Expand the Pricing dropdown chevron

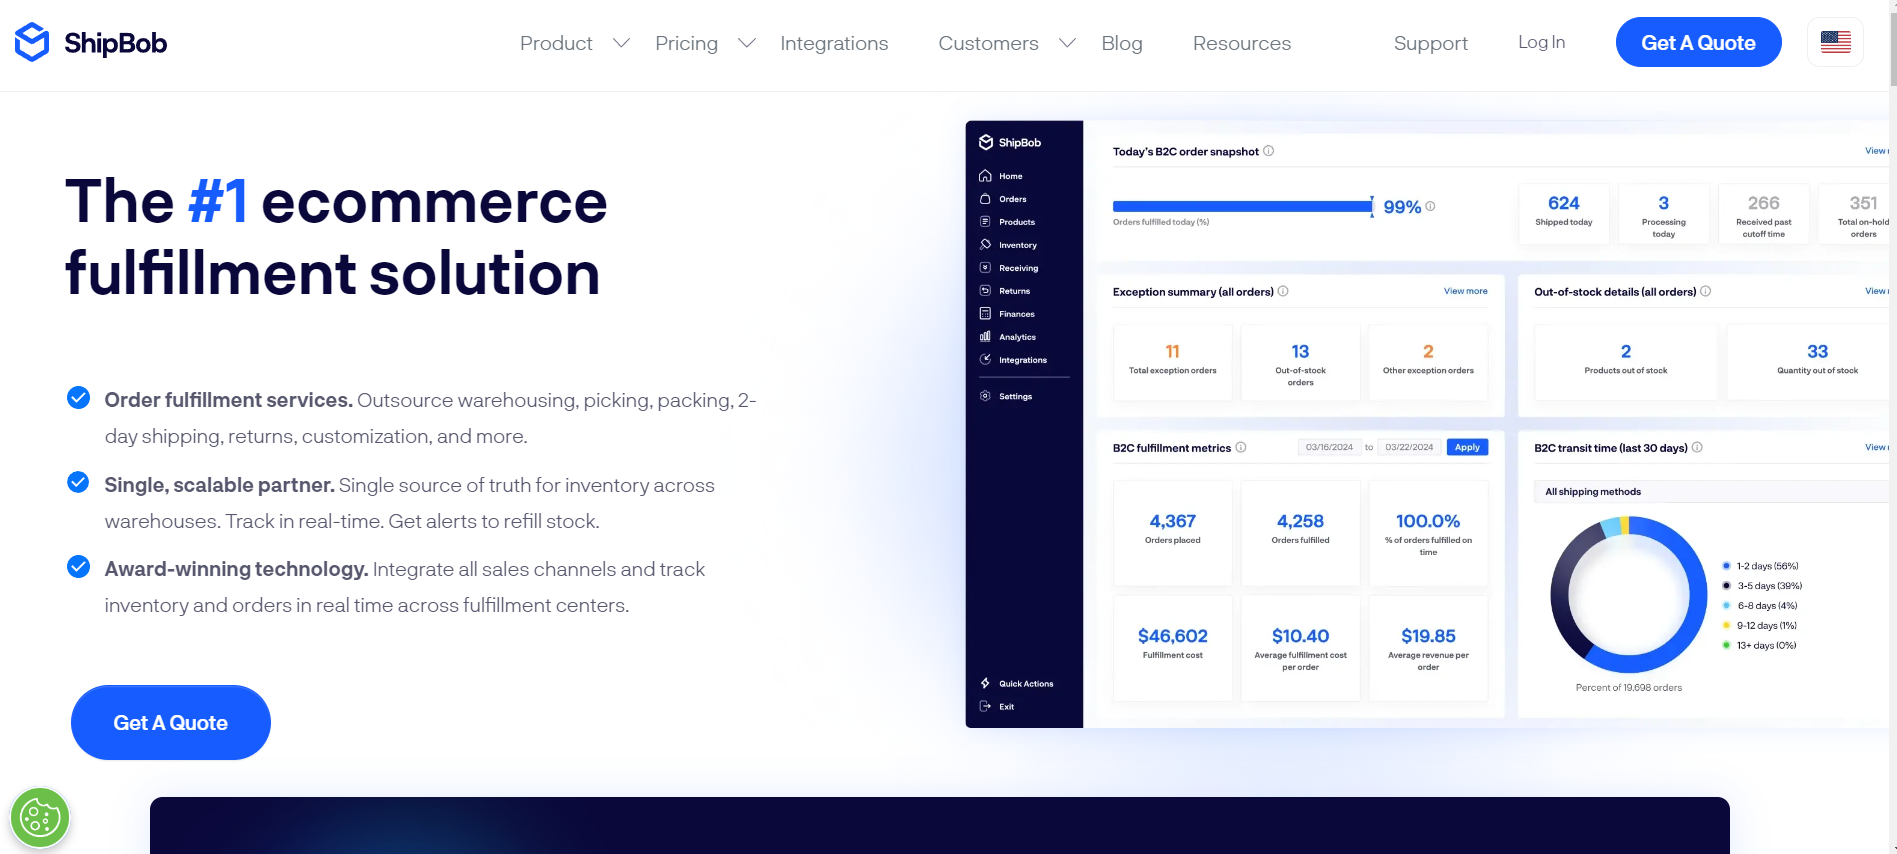746,43
